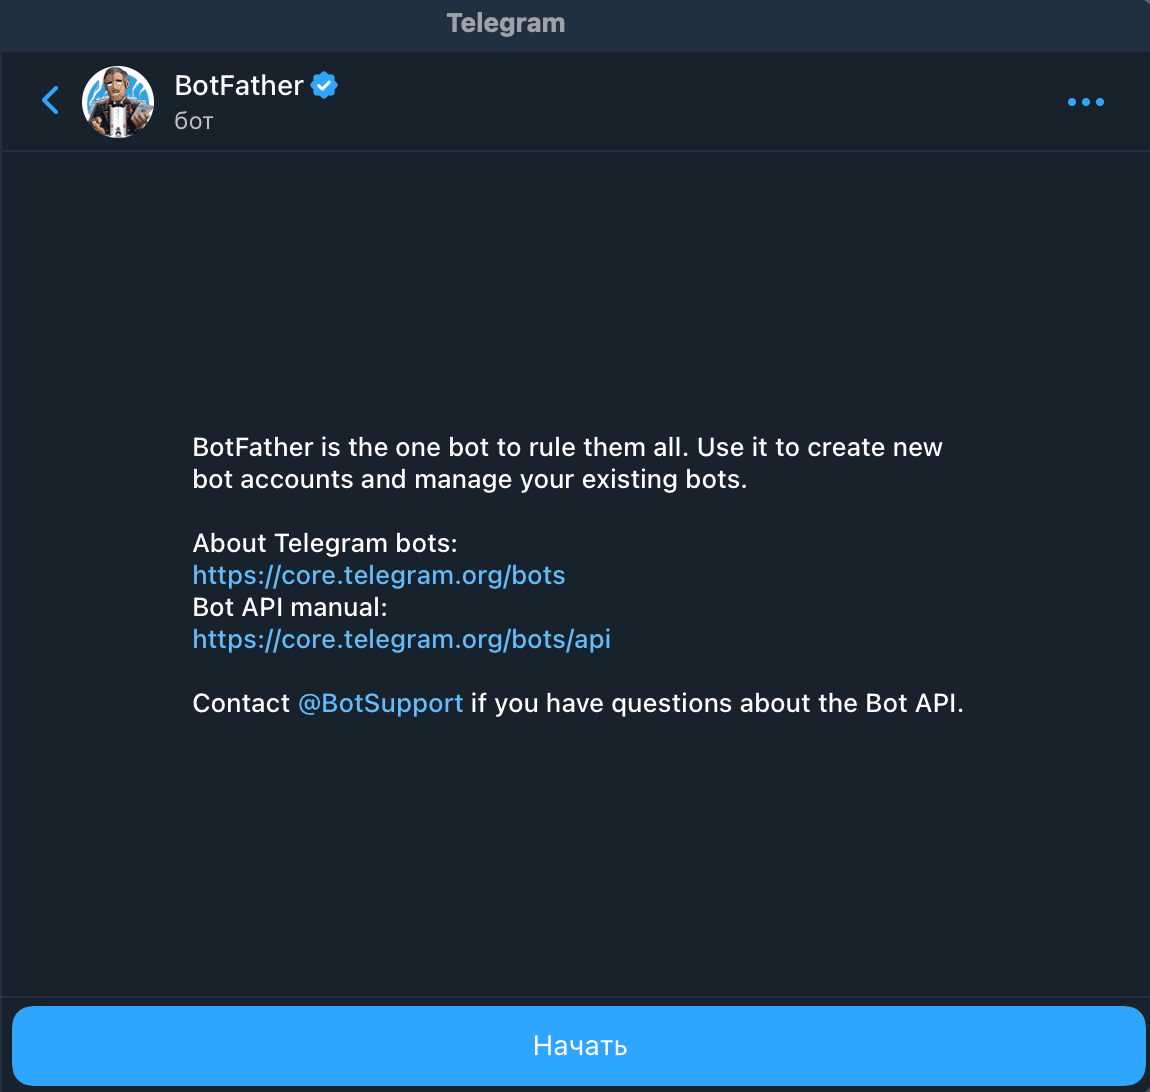The image size is (1150, 1092).
Task: Click the word "Contact" before @BotSupport
Action: [241, 703]
